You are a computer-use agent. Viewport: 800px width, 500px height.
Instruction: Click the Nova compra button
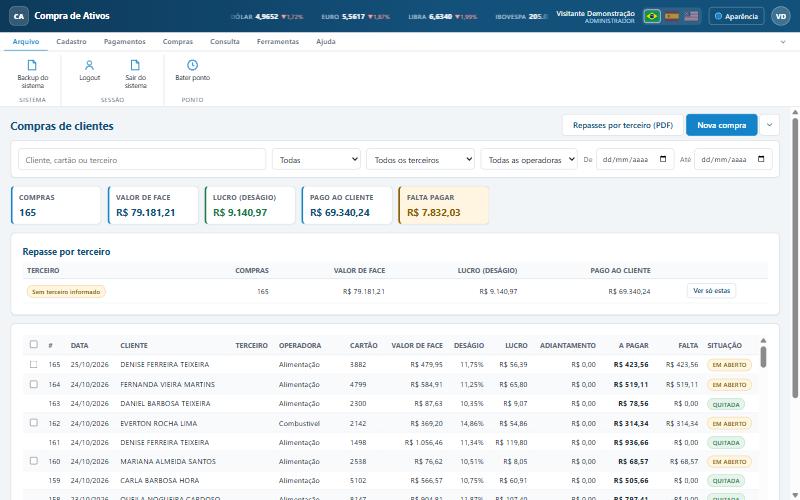pyautogui.click(x=721, y=125)
